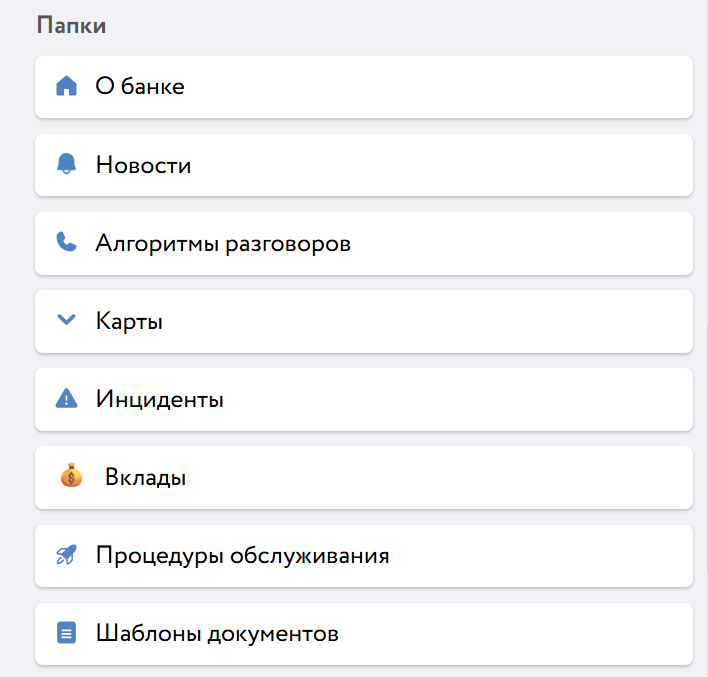Go to the Инциденты folder label
Screen dimensions: 708x677
pyautogui.click(x=159, y=399)
